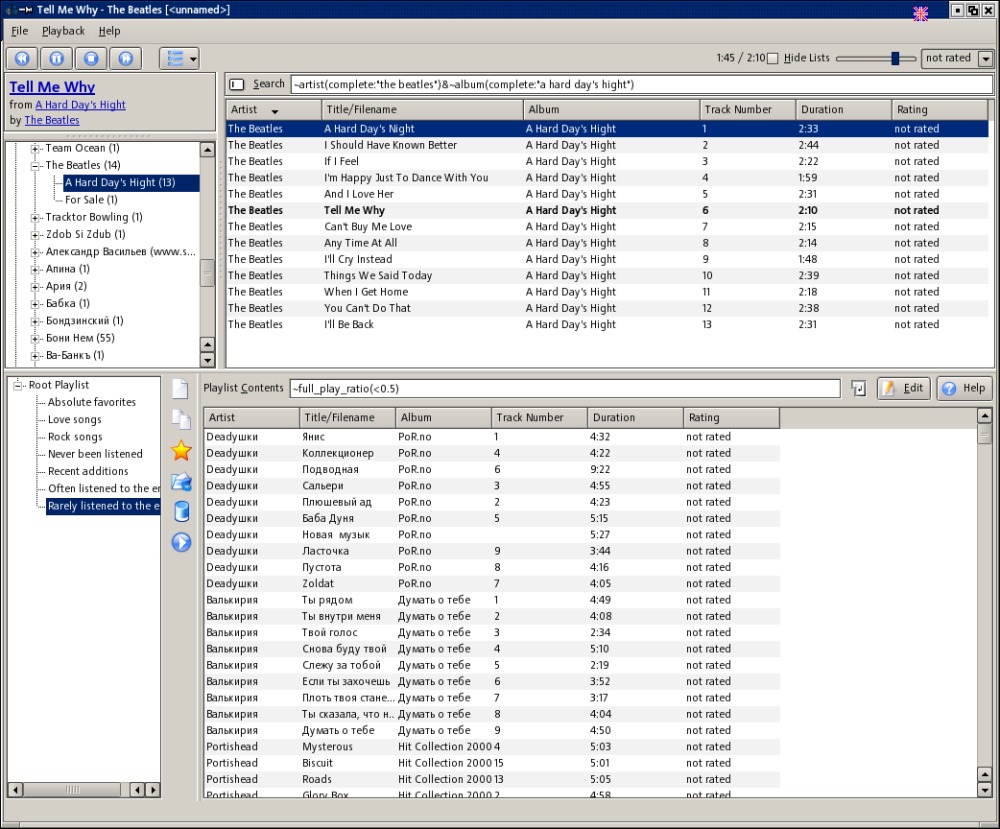Adjust the slider next to Hide Lists
Viewport: 1000px width, 829px height.
(x=895, y=58)
